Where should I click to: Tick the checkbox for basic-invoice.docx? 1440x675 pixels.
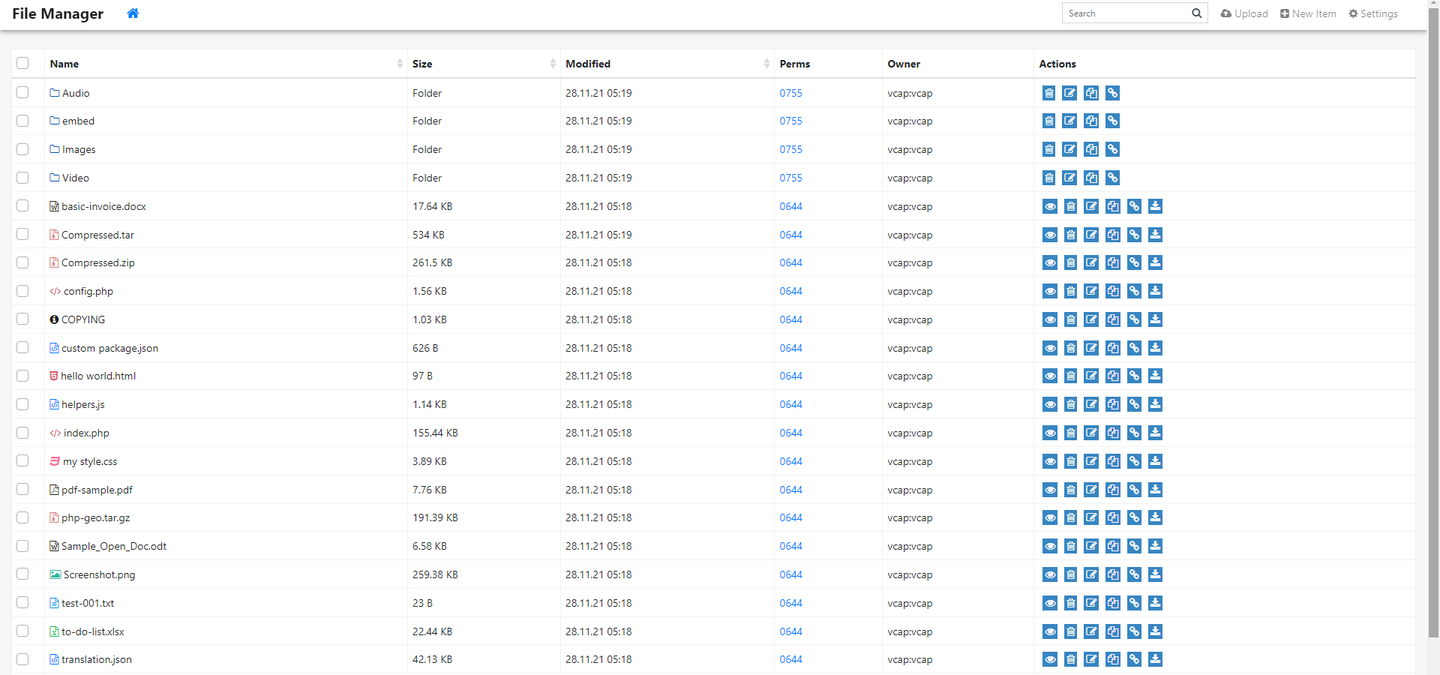[x=23, y=206]
